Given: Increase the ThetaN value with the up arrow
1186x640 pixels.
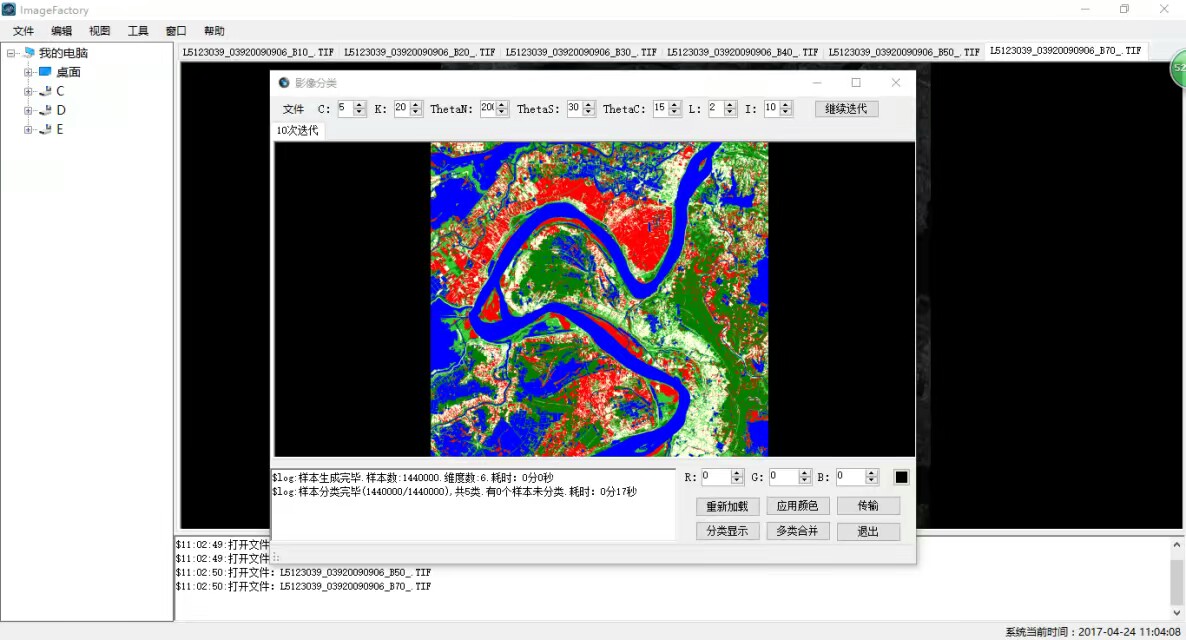Looking at the screenshot, I should tap(501, 105).
